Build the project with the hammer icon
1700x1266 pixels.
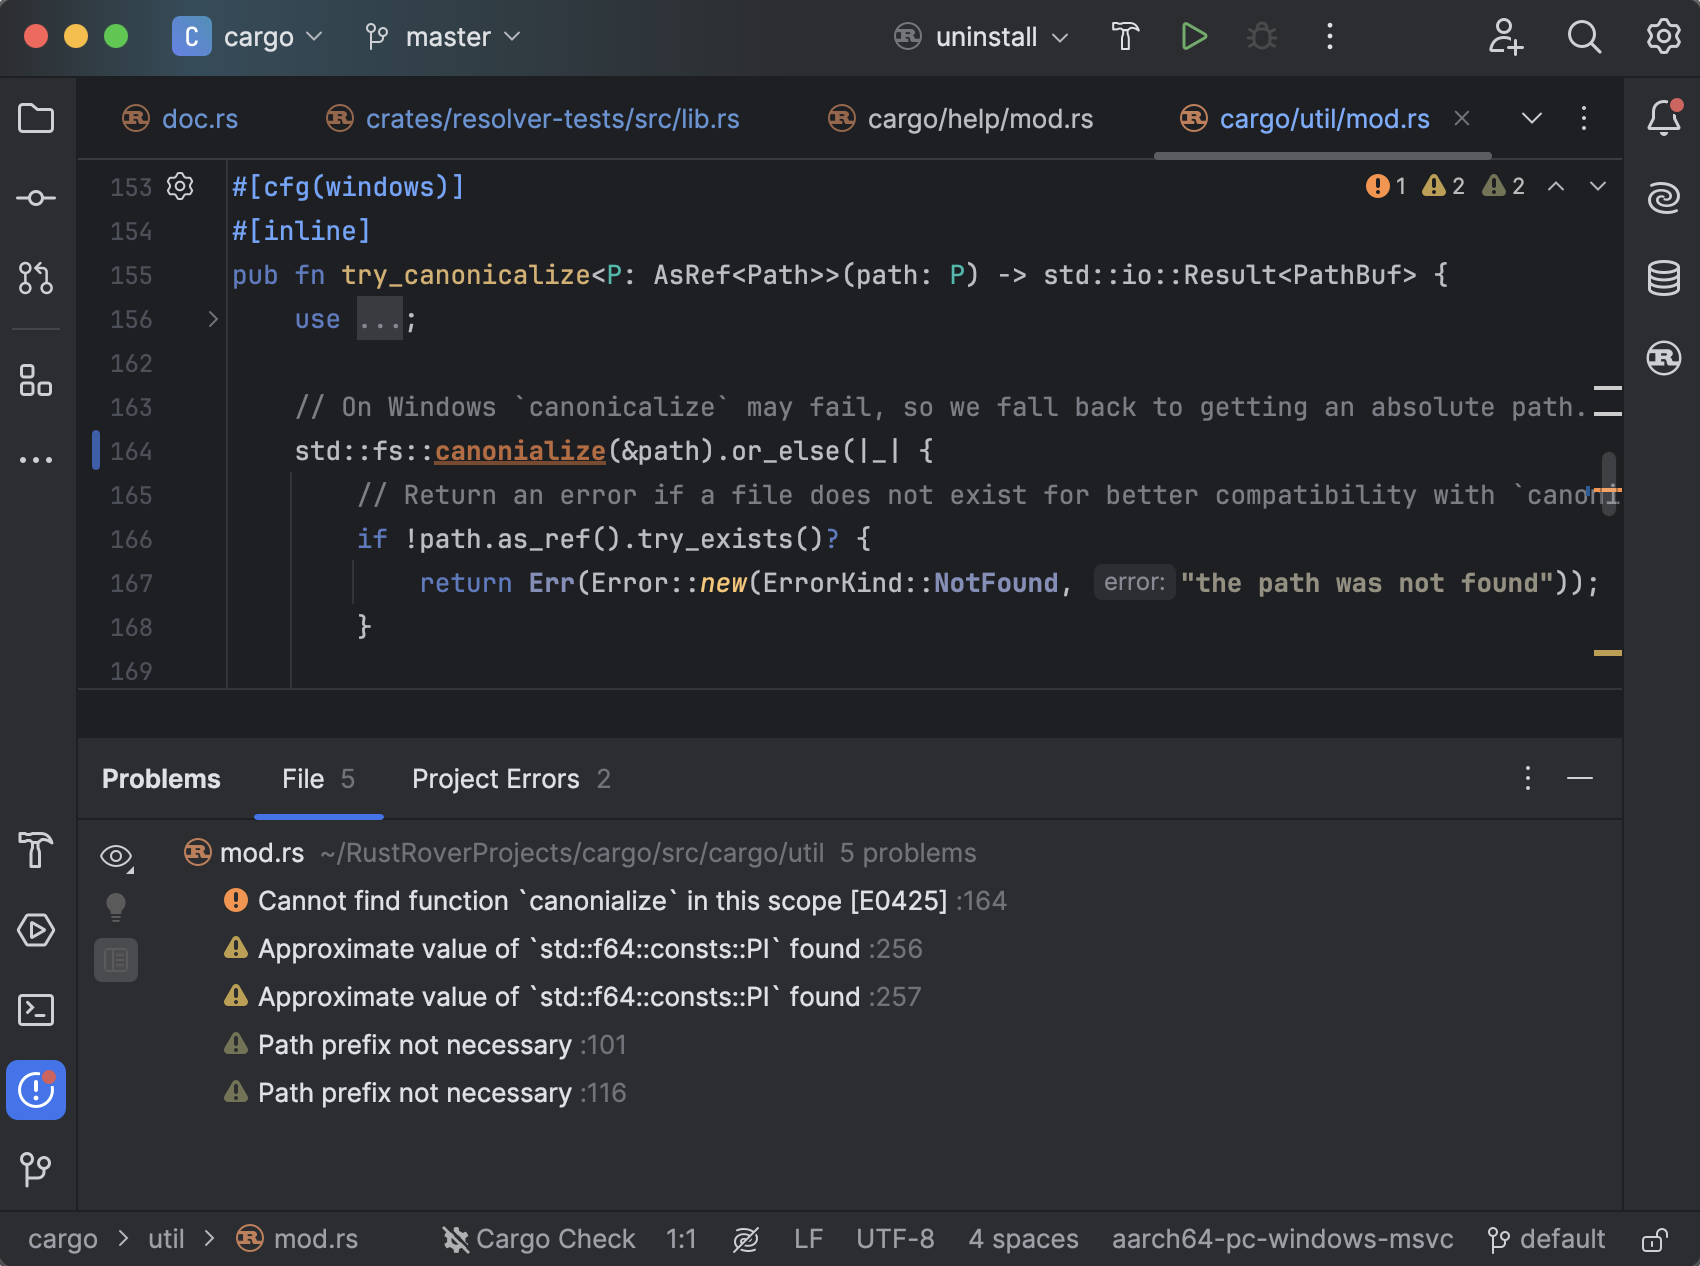point(1125,37)
